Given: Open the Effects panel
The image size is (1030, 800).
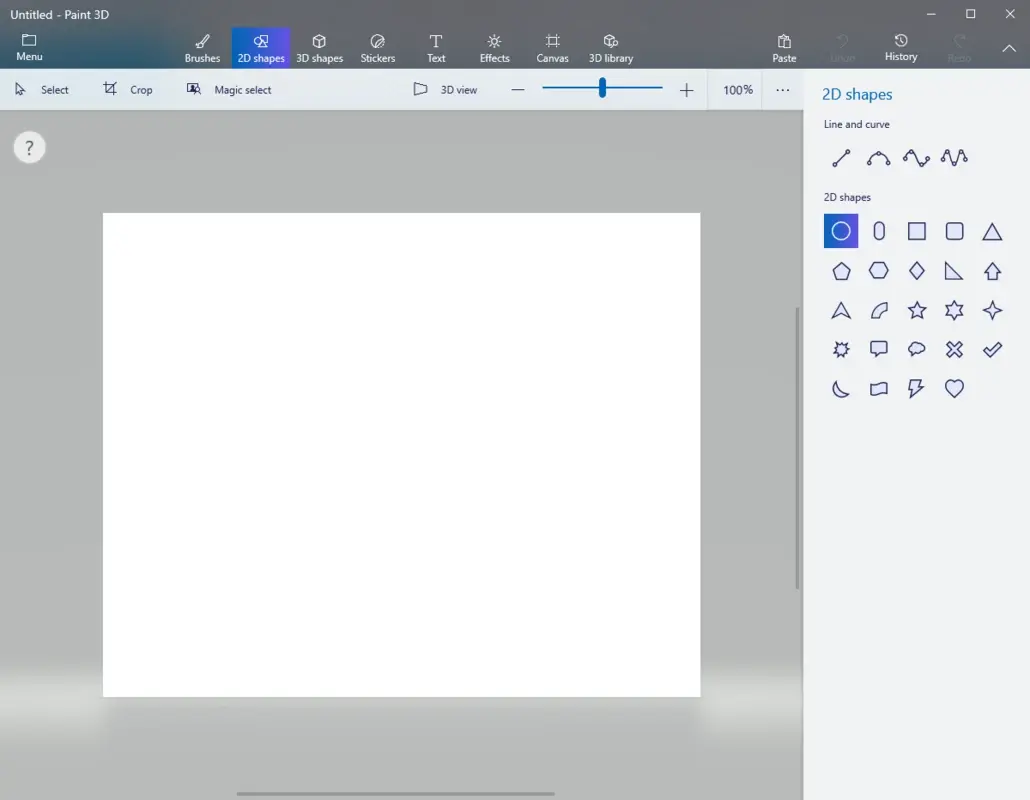Looking at the screenshot, I should pos(494,47).
